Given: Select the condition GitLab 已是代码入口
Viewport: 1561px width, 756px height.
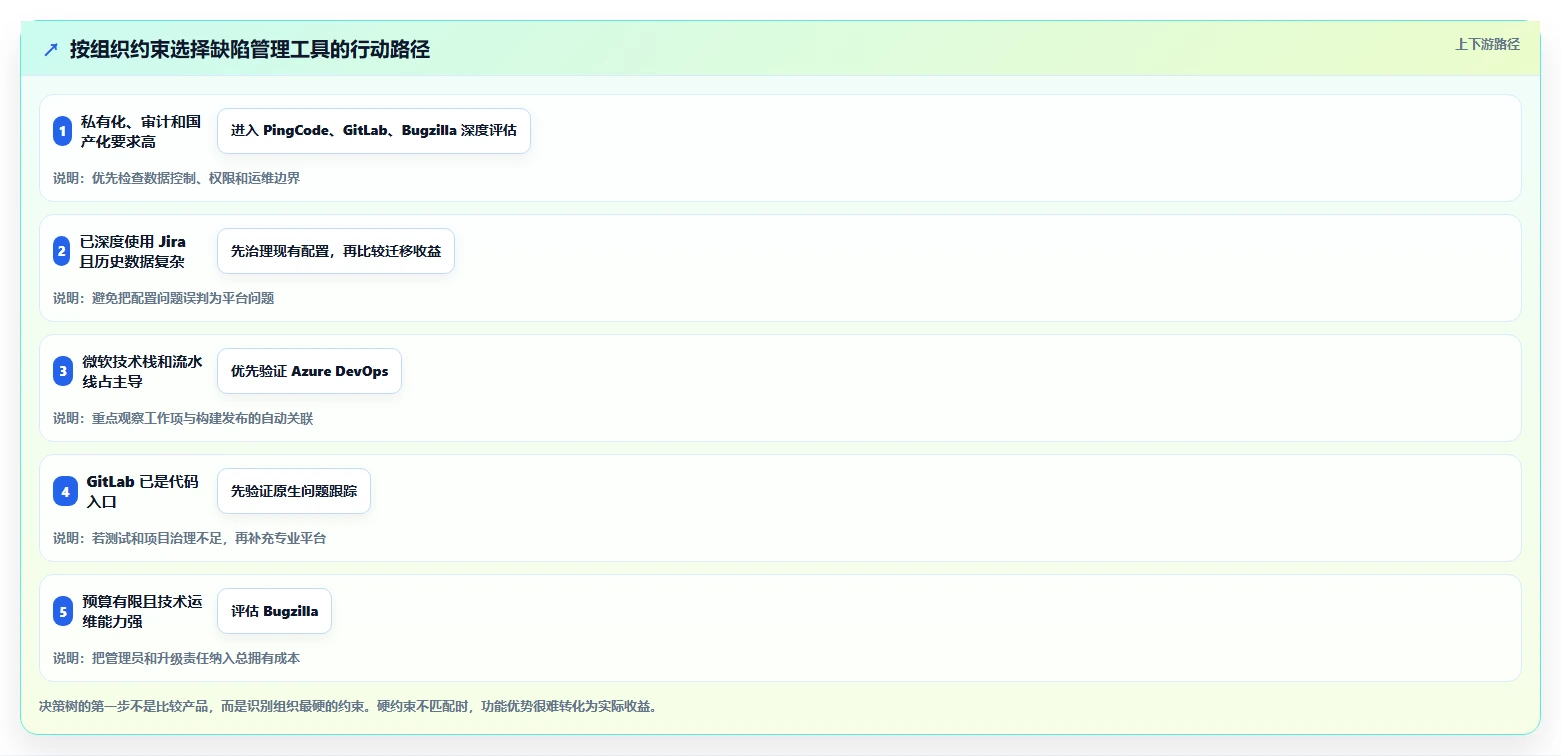Looking at the screenshot, I should tap(143, 491).
